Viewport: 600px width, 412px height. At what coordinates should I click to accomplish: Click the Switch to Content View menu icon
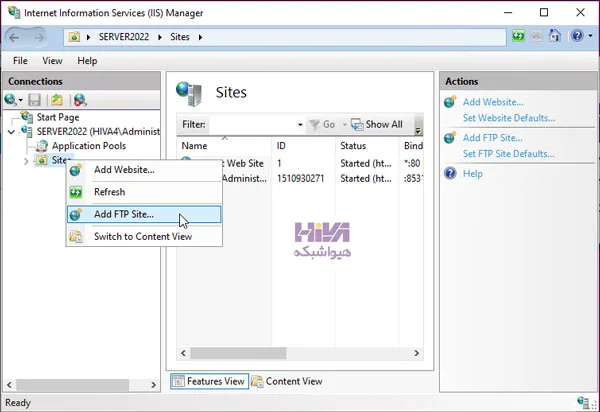pos(76,237)
